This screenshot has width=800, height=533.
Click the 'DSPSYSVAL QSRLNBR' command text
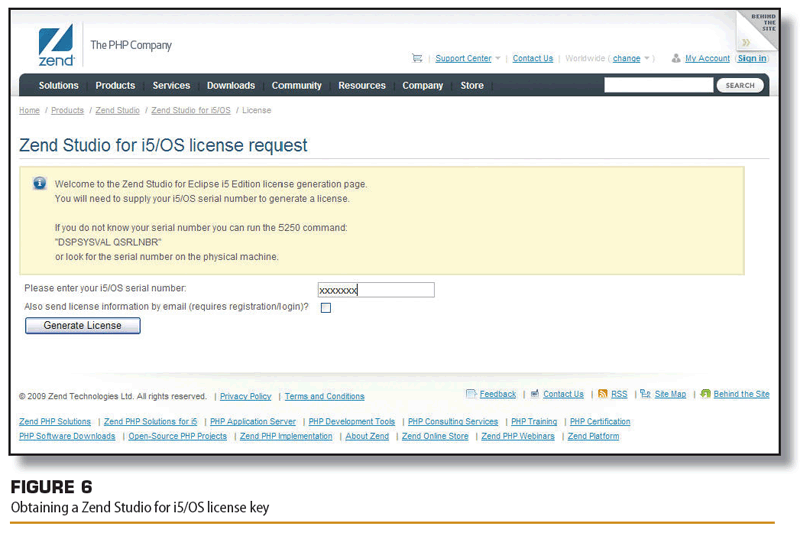tap(108, 242)
